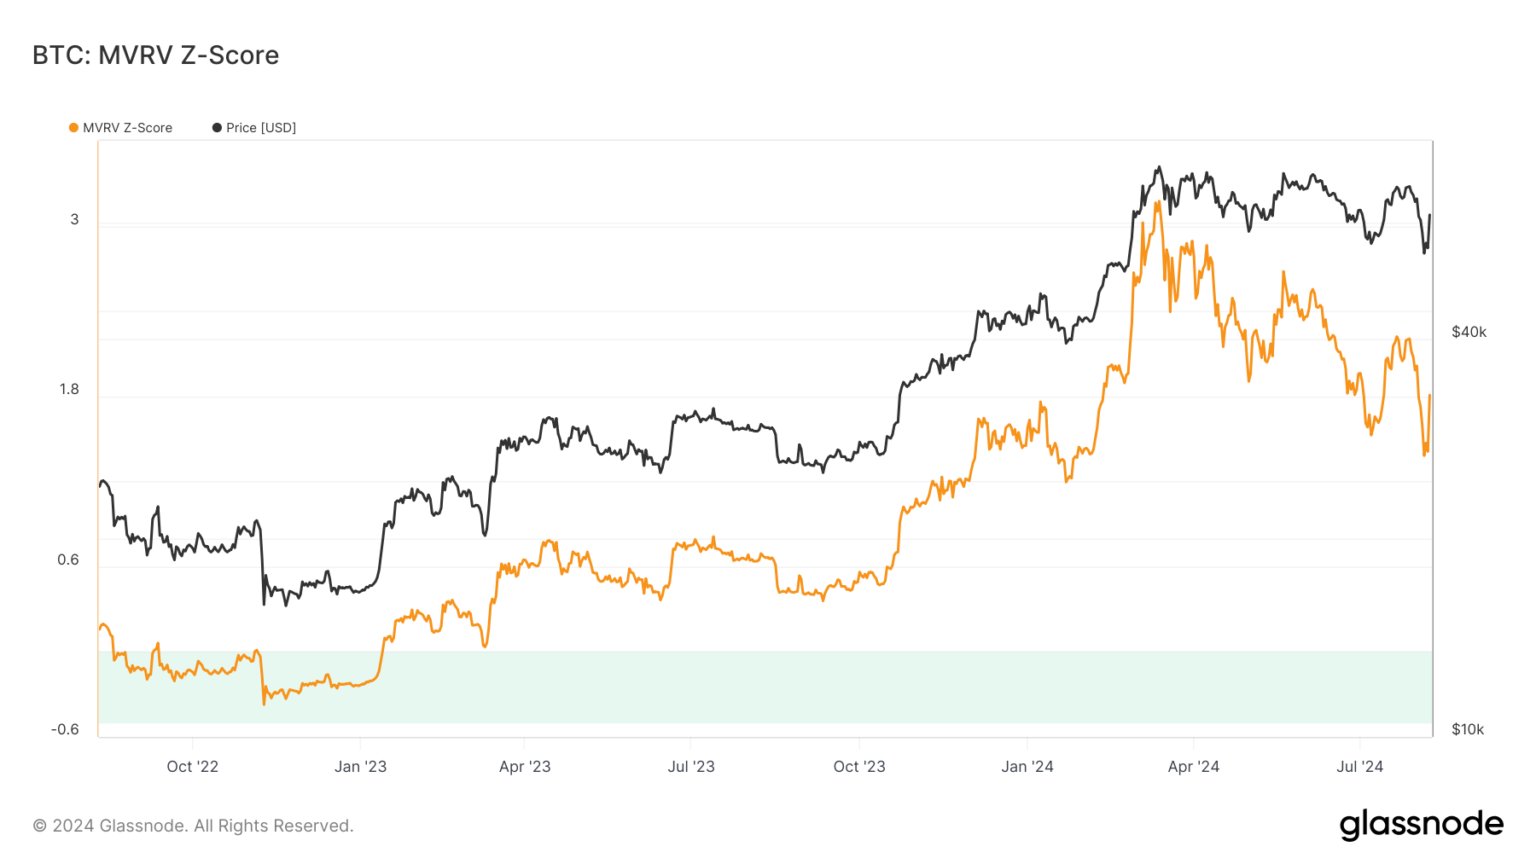This screenshot has width=1536, height=864.
Task: Click the glassnode logo
Action: [x=1421, y=825]
